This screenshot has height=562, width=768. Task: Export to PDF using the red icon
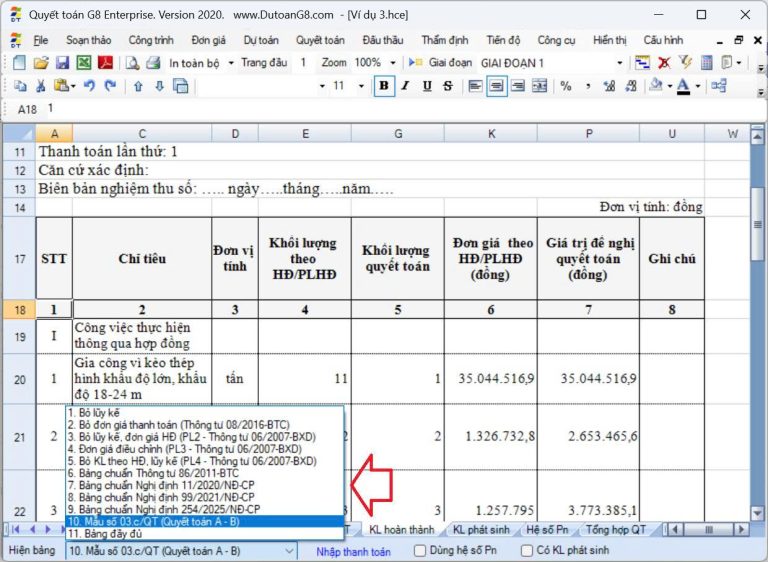coord(104,63)
